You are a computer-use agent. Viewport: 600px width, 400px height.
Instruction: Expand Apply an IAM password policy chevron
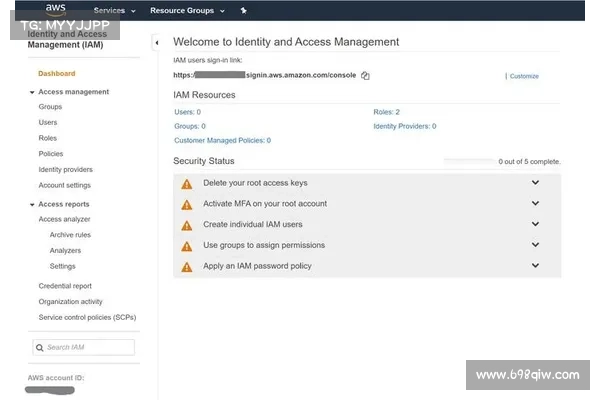(535, 265)
